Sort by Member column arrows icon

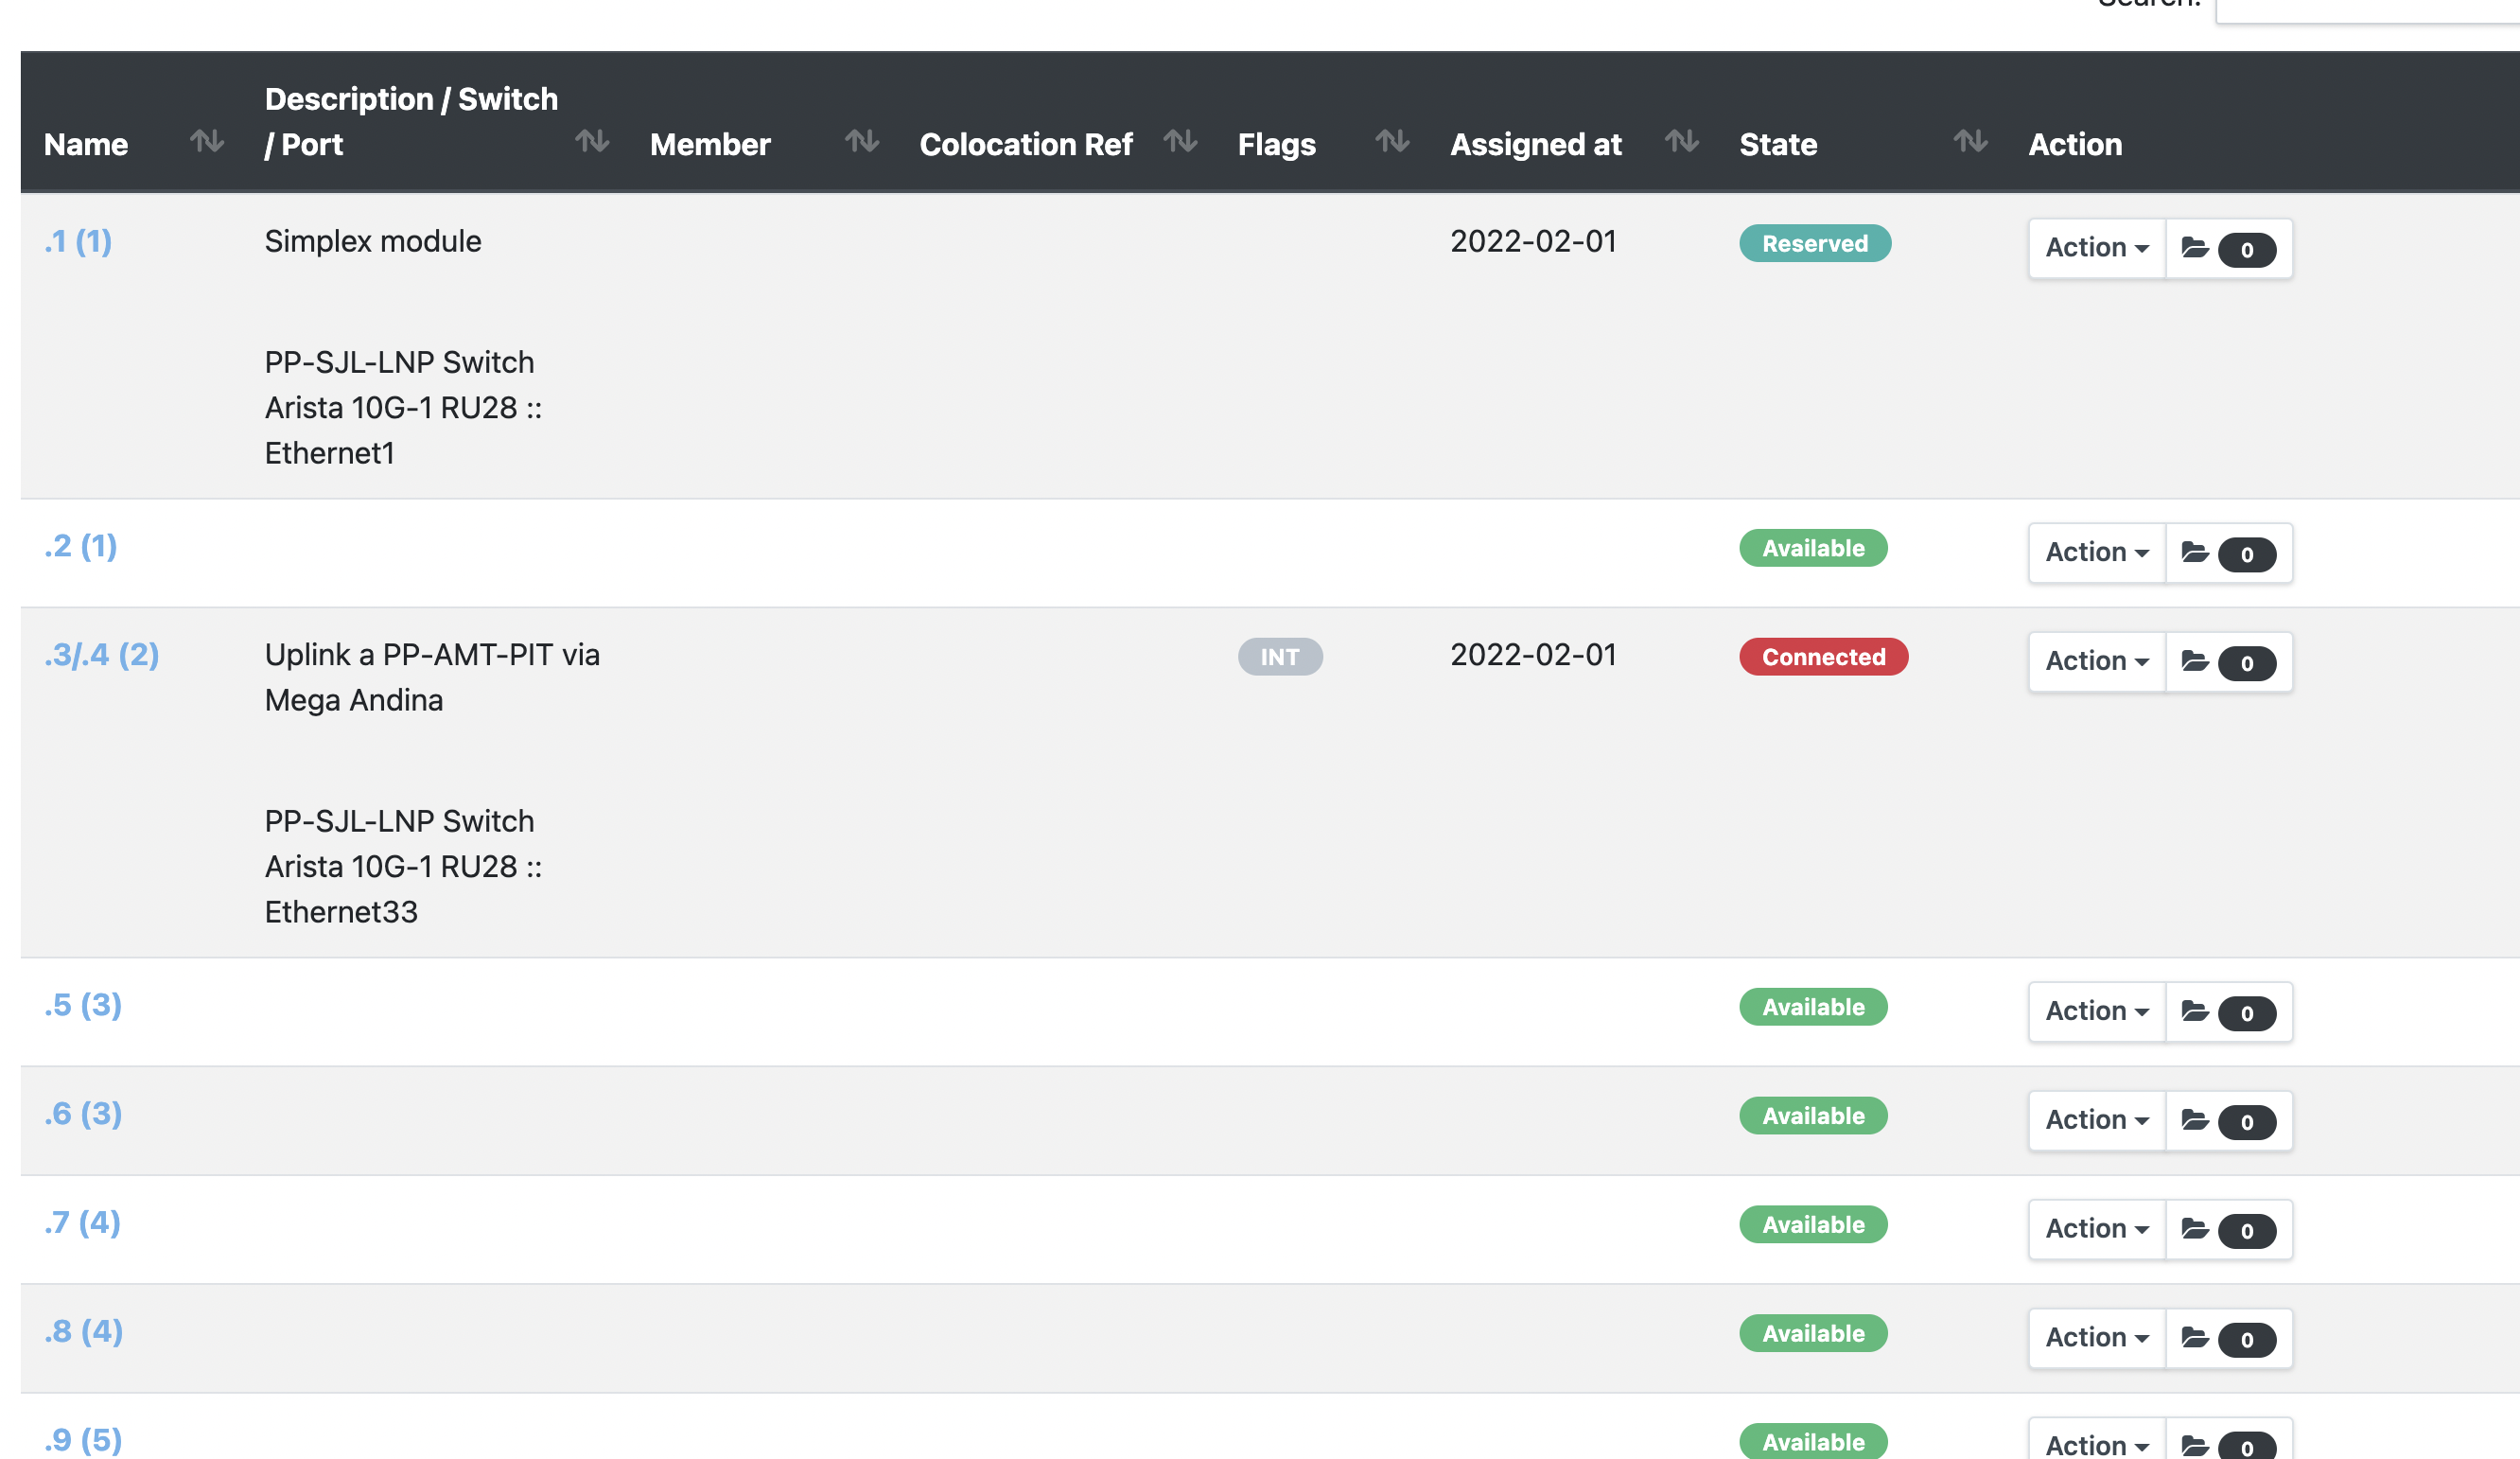click(x=861, y=141)
